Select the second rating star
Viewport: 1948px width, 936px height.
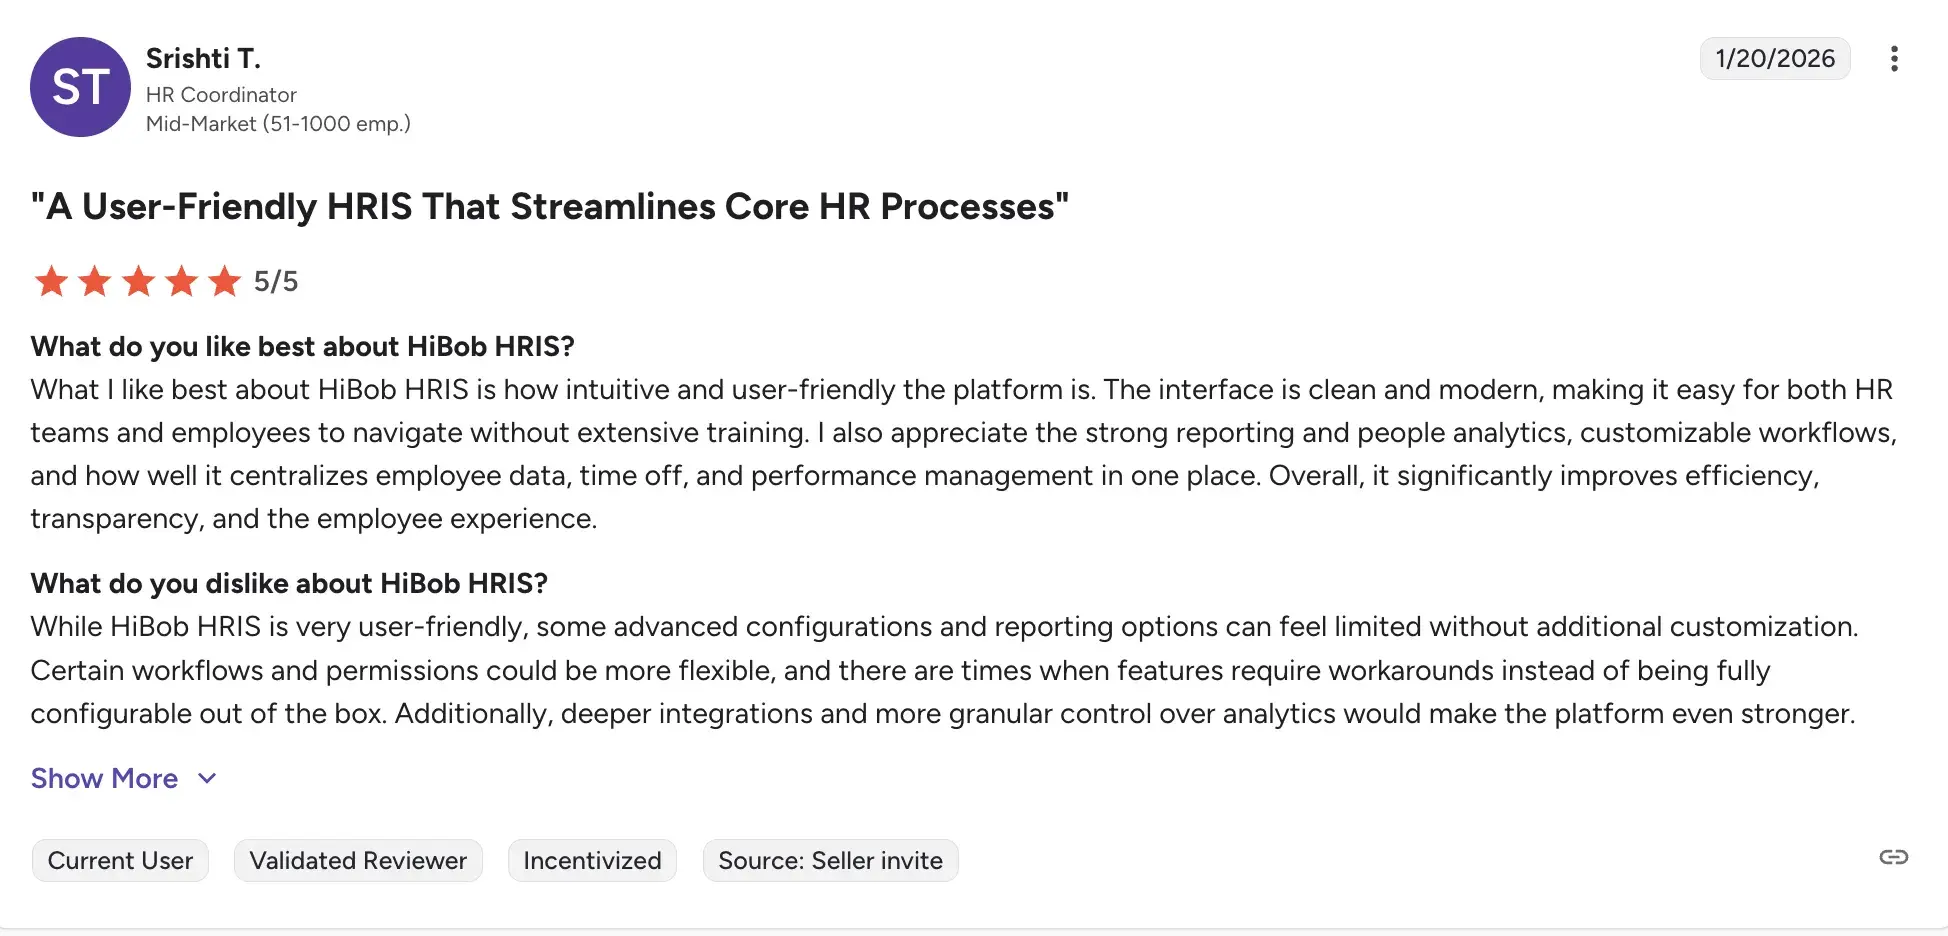coord(94,281)
